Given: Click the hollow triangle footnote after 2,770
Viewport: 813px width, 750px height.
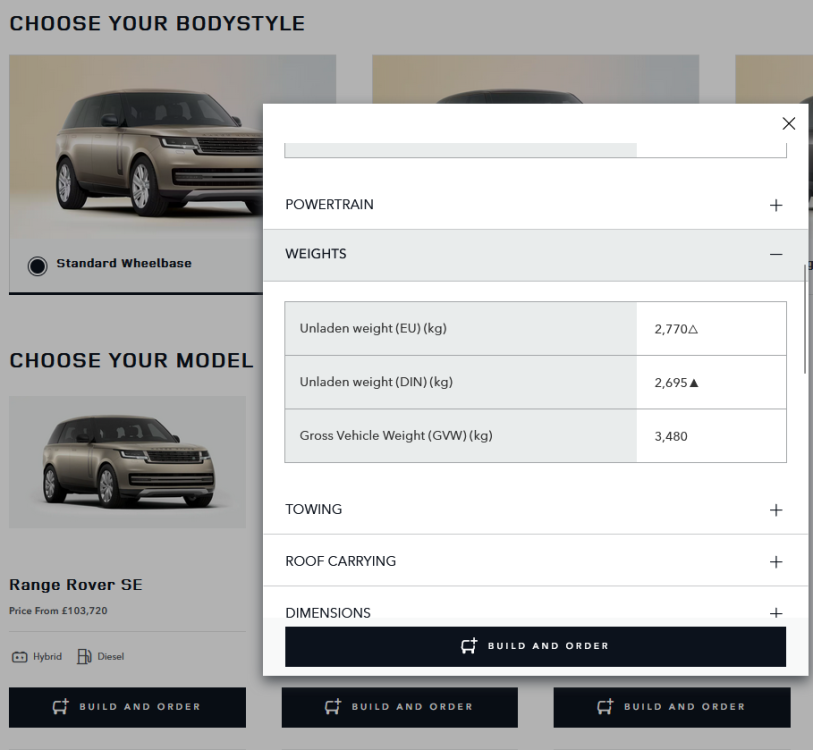Looking at the screenshot, I should [x=694, y=329].
